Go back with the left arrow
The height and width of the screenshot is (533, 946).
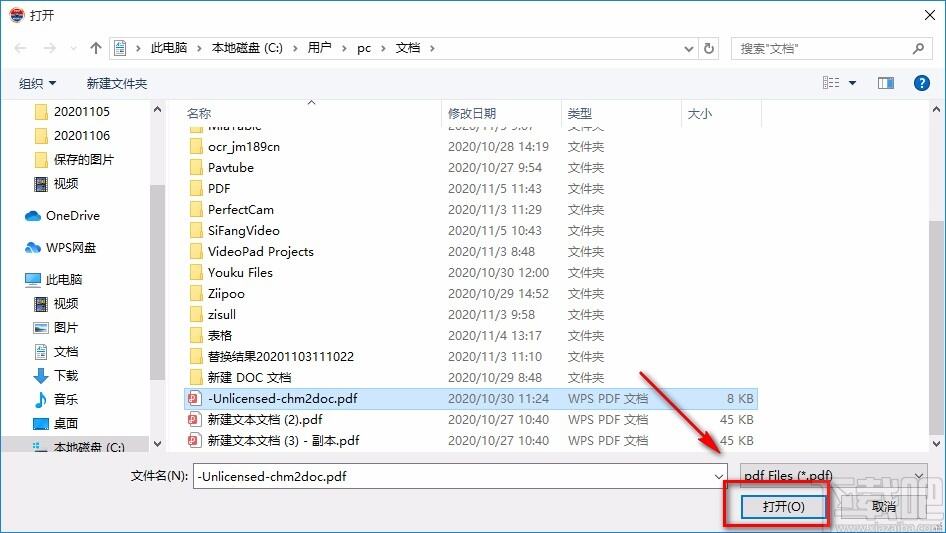click(21, 48)
